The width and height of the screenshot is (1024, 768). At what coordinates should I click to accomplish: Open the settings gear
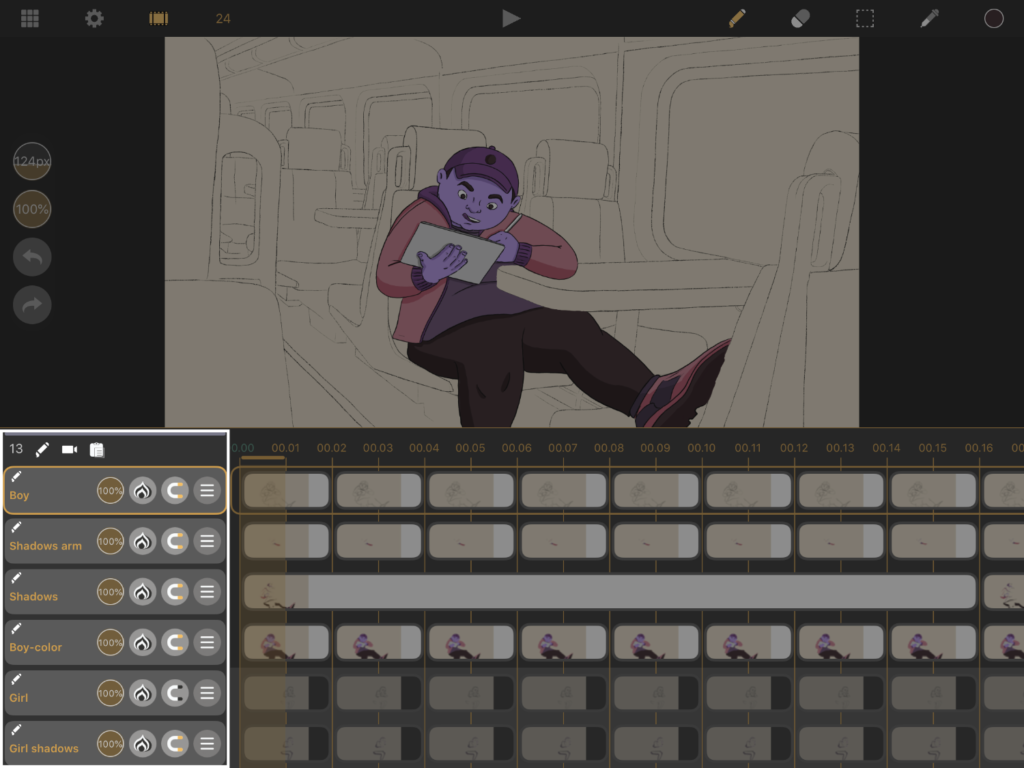94,18
